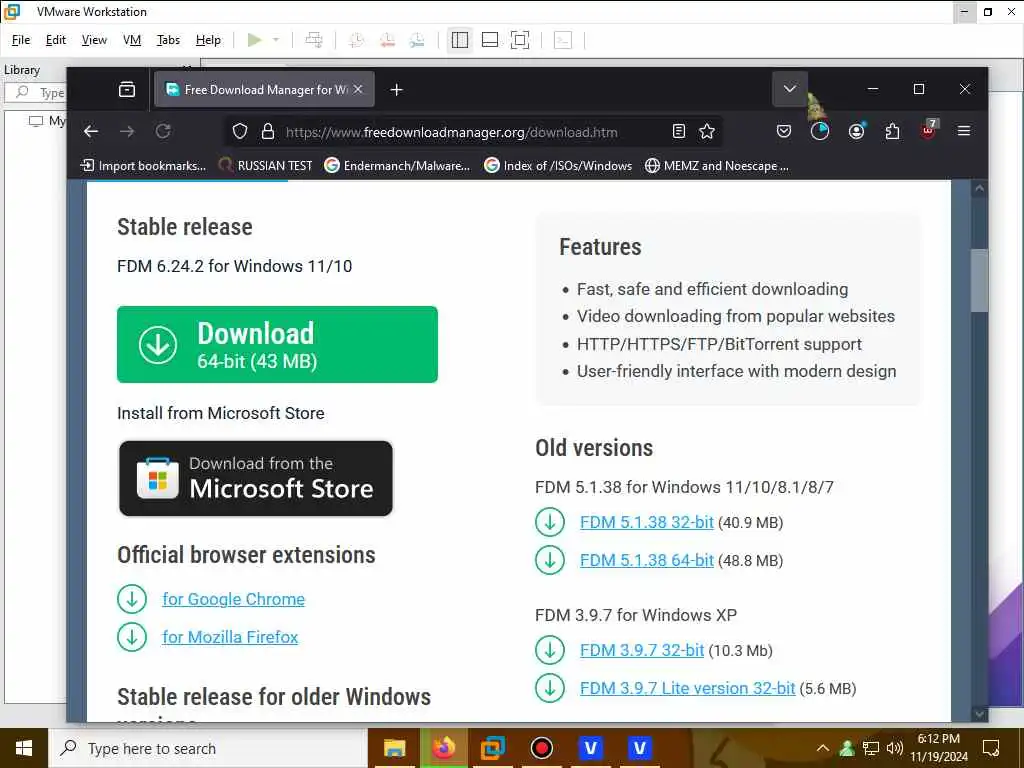
Task: Click the VMware power on play icon
Action: (x=255, y=40)
